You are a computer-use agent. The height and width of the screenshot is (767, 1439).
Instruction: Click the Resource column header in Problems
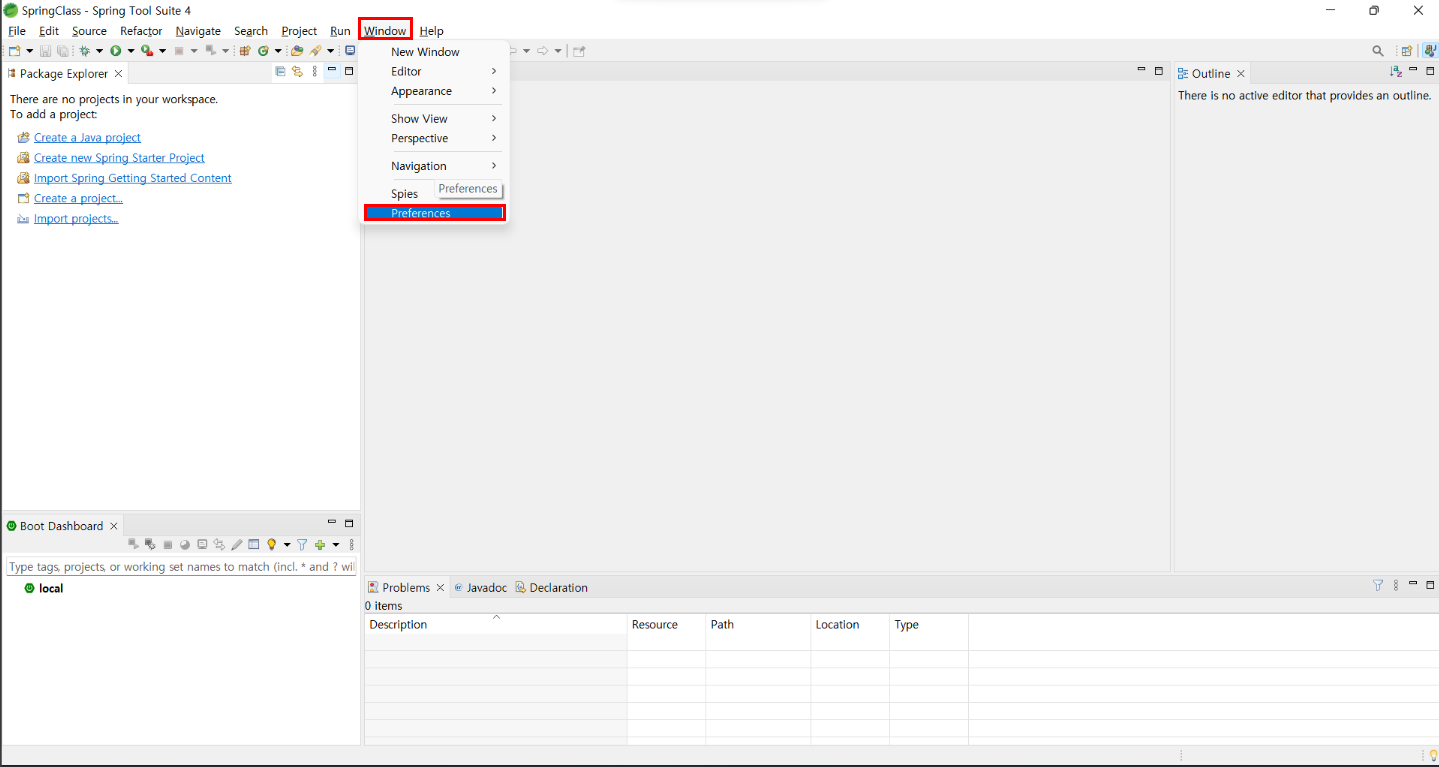(x=666, y=624)
